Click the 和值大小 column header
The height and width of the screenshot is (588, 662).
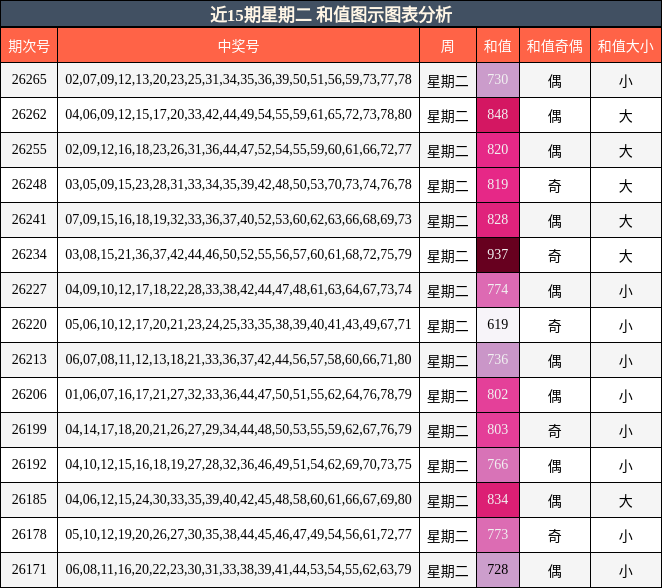626,46
